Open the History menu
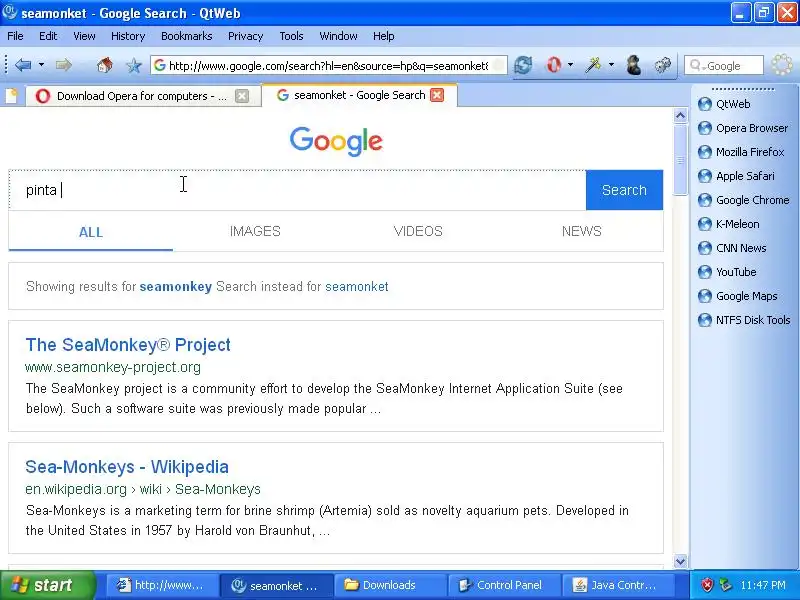 tap(128, 36)
